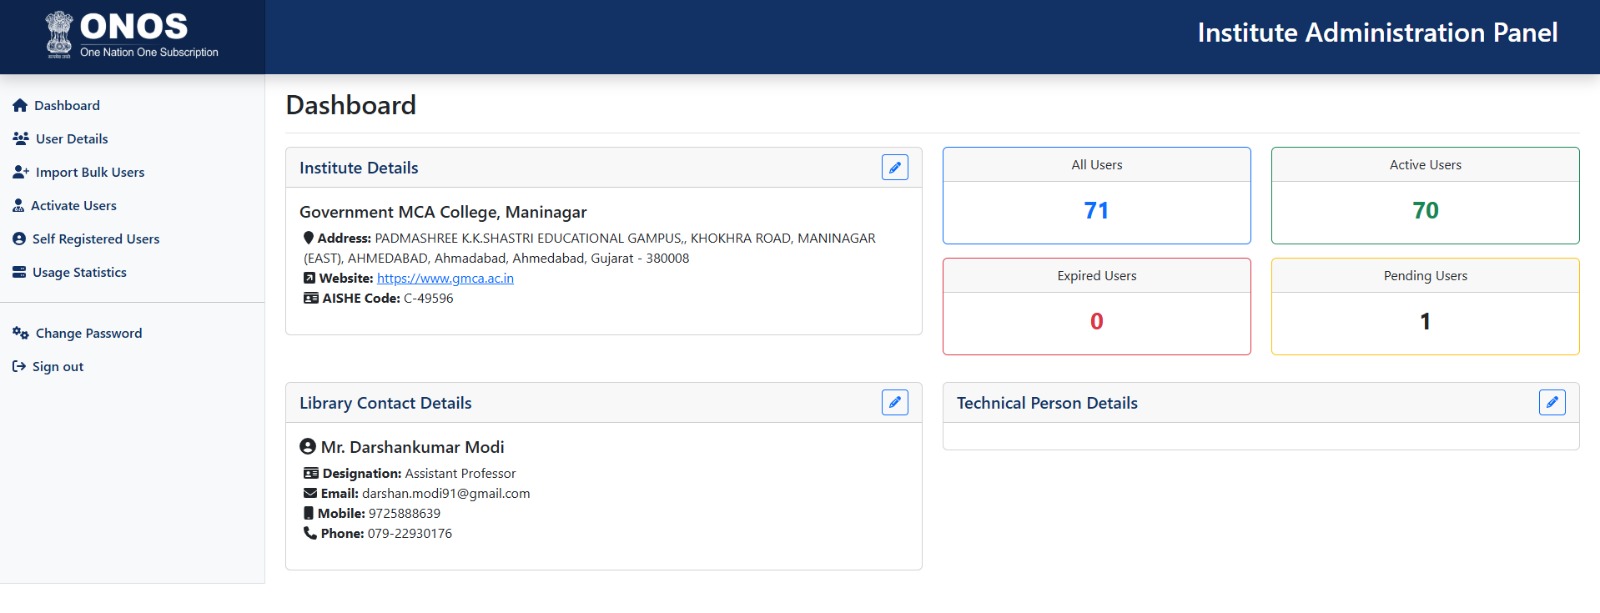Click the Import Bulk Users icon
Image resolution: width=1600 pixels, height=613 pixels.
(20, 173)
